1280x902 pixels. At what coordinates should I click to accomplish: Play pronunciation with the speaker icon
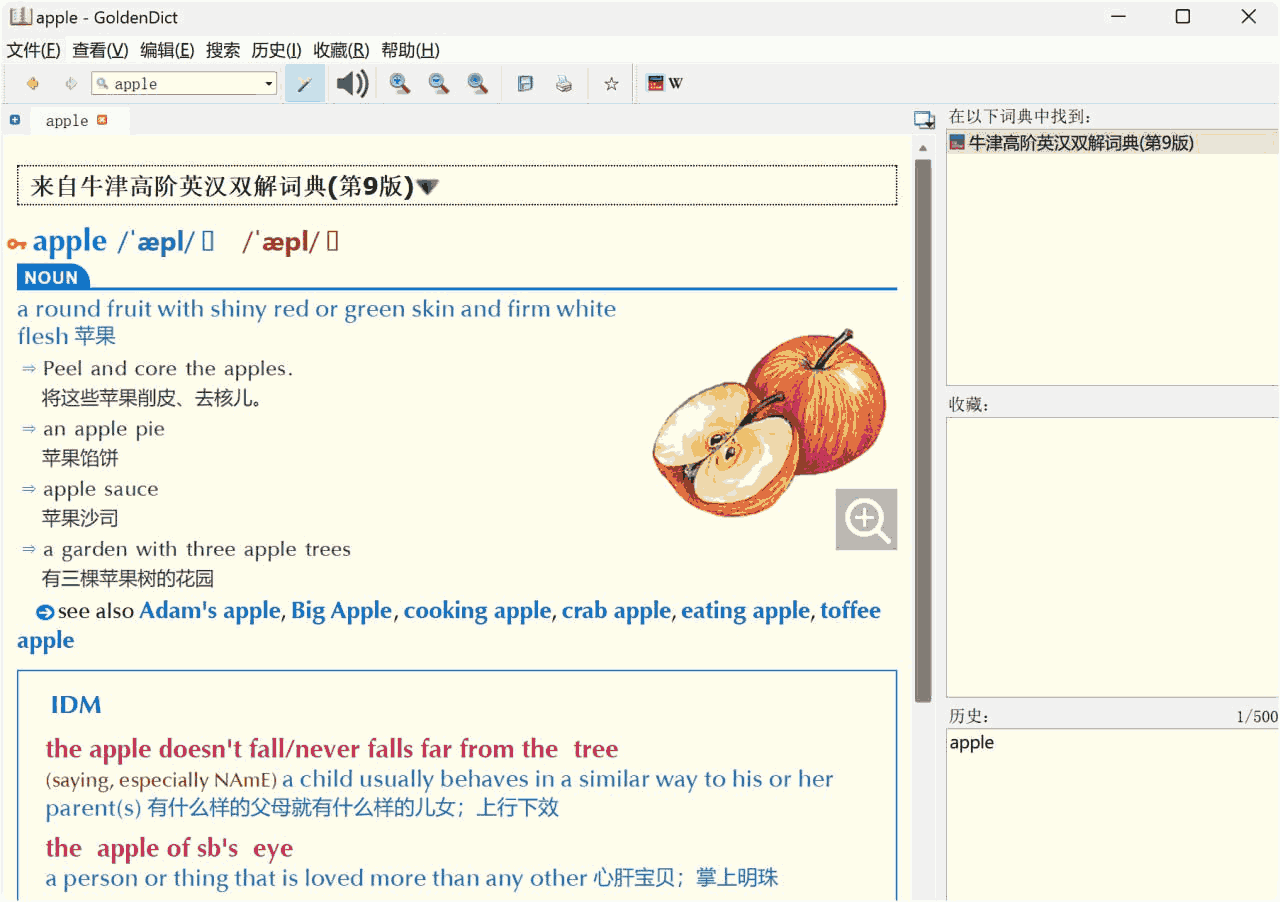pos(352,84)
